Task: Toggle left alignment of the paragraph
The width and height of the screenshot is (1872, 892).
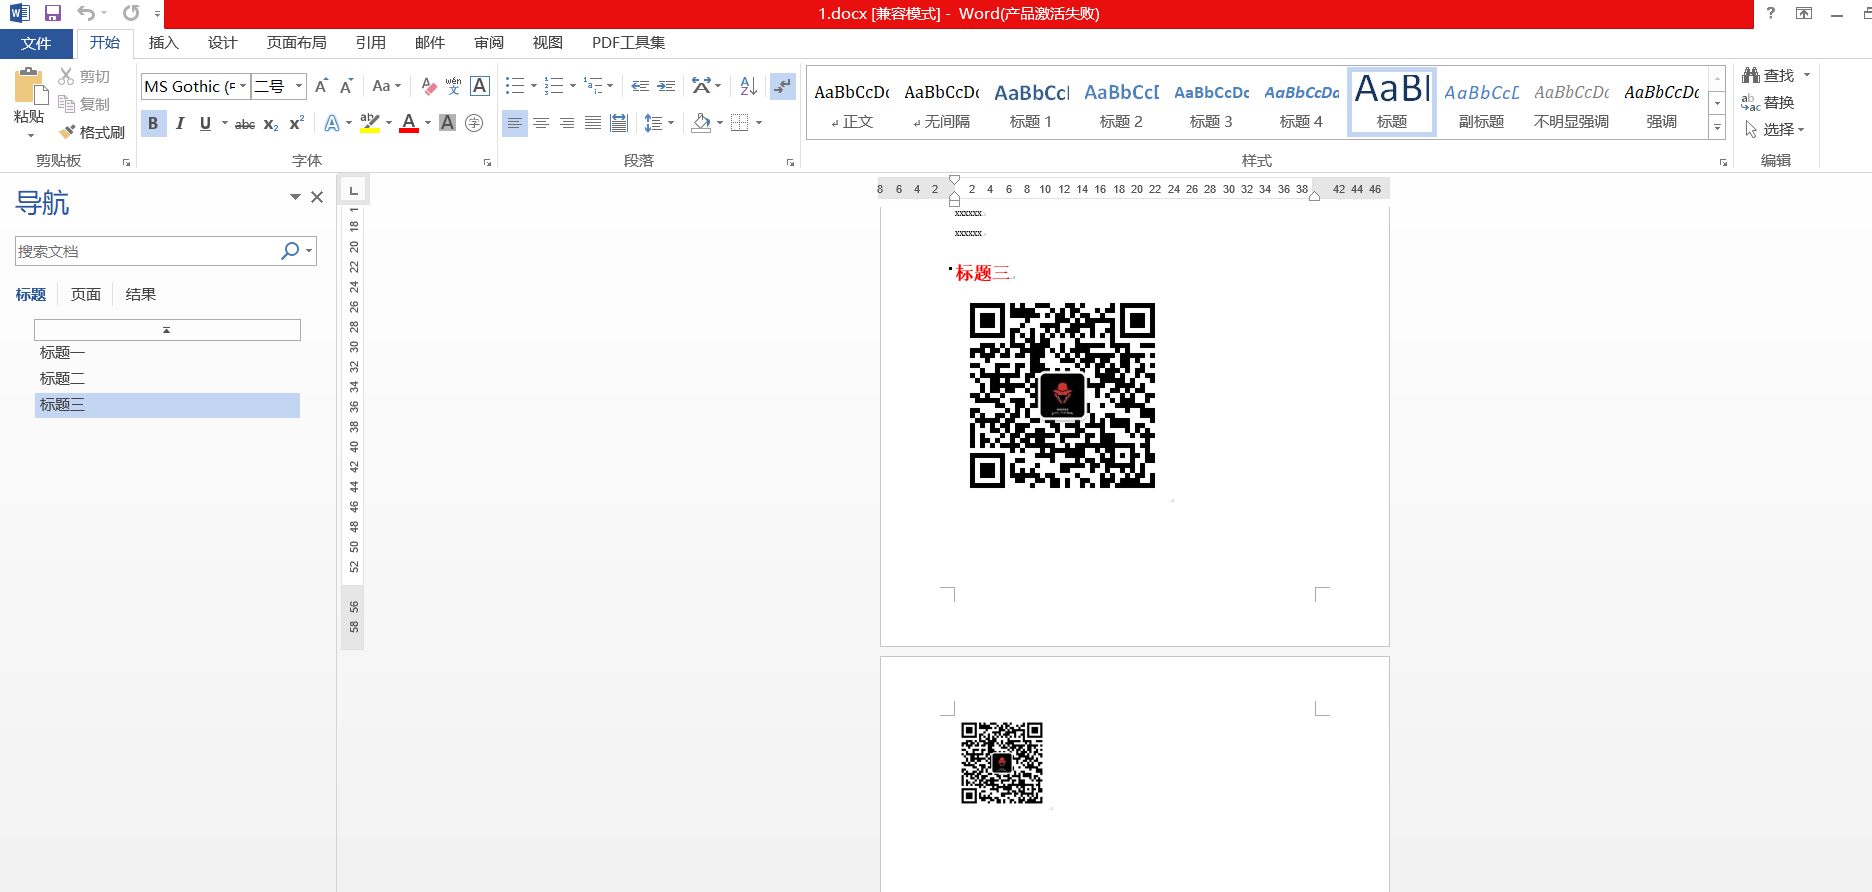Action: pyautogui.click(x=514, y=123)
